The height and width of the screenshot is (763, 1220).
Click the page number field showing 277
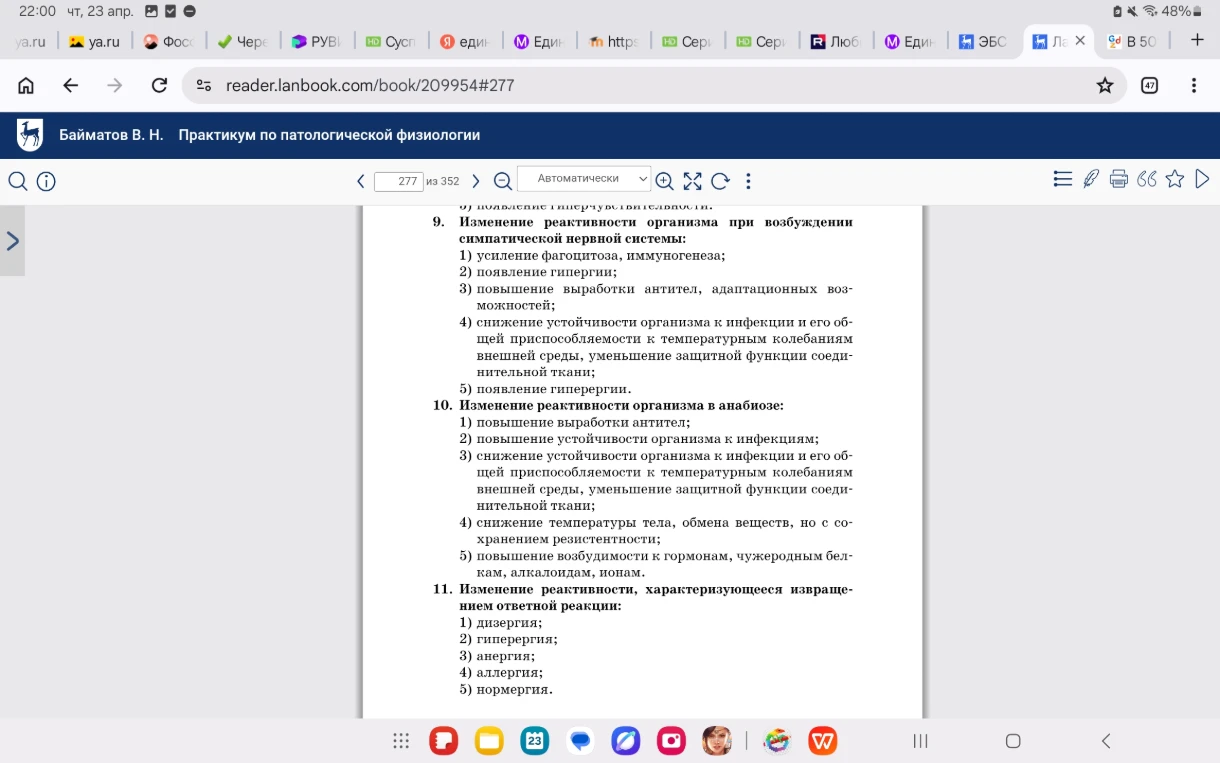pyautogui.click(x=398, y=181)
